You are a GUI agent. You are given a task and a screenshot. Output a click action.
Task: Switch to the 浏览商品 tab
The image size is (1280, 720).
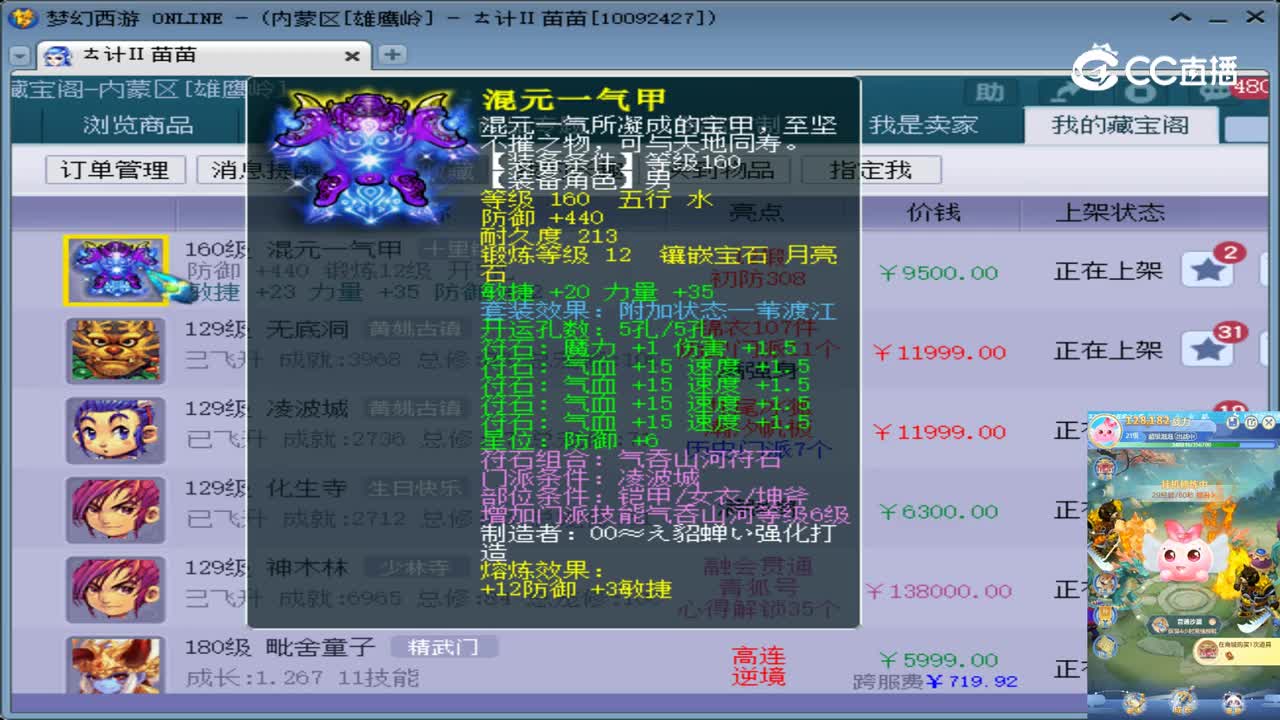[x=138, y=125]
